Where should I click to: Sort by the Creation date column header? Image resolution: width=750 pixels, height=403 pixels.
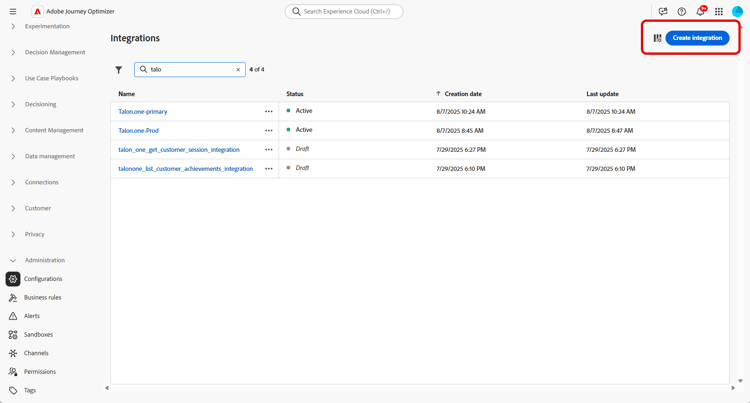463,94
